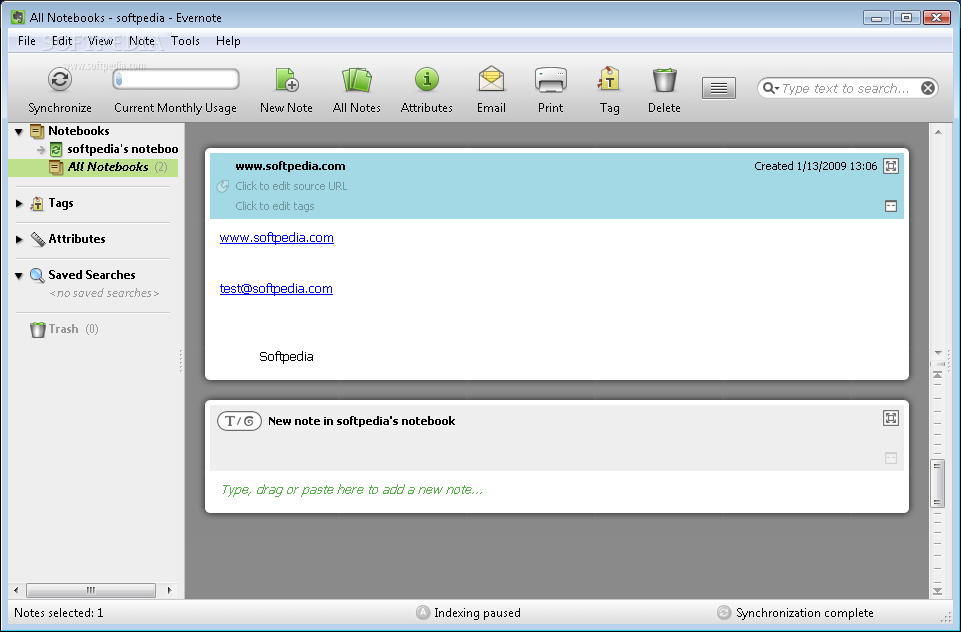Open the test@softpedia.com email link
The width and height of the screenshot is (961, 632).
[x=276, y=289]
